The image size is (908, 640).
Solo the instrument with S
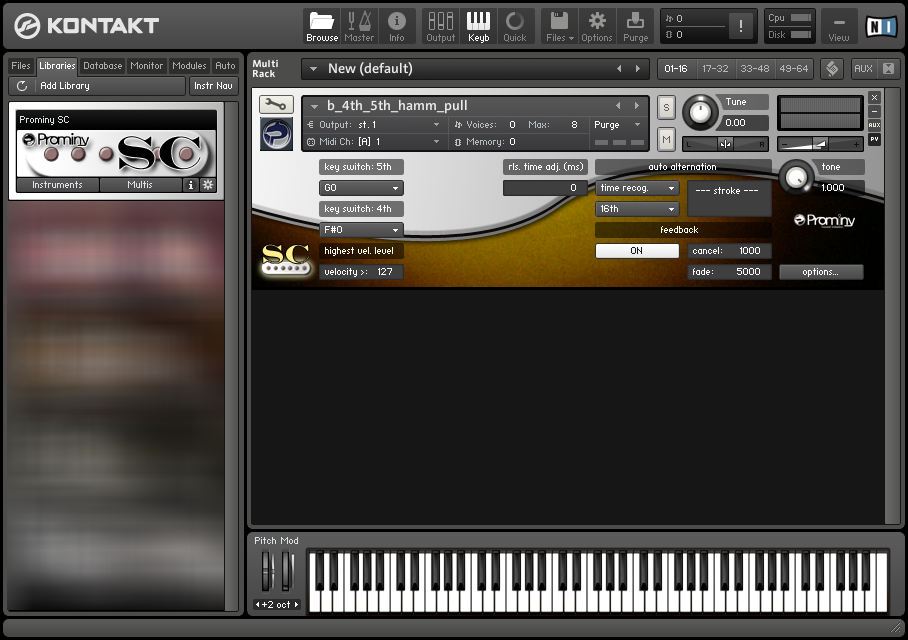point(666,107)
